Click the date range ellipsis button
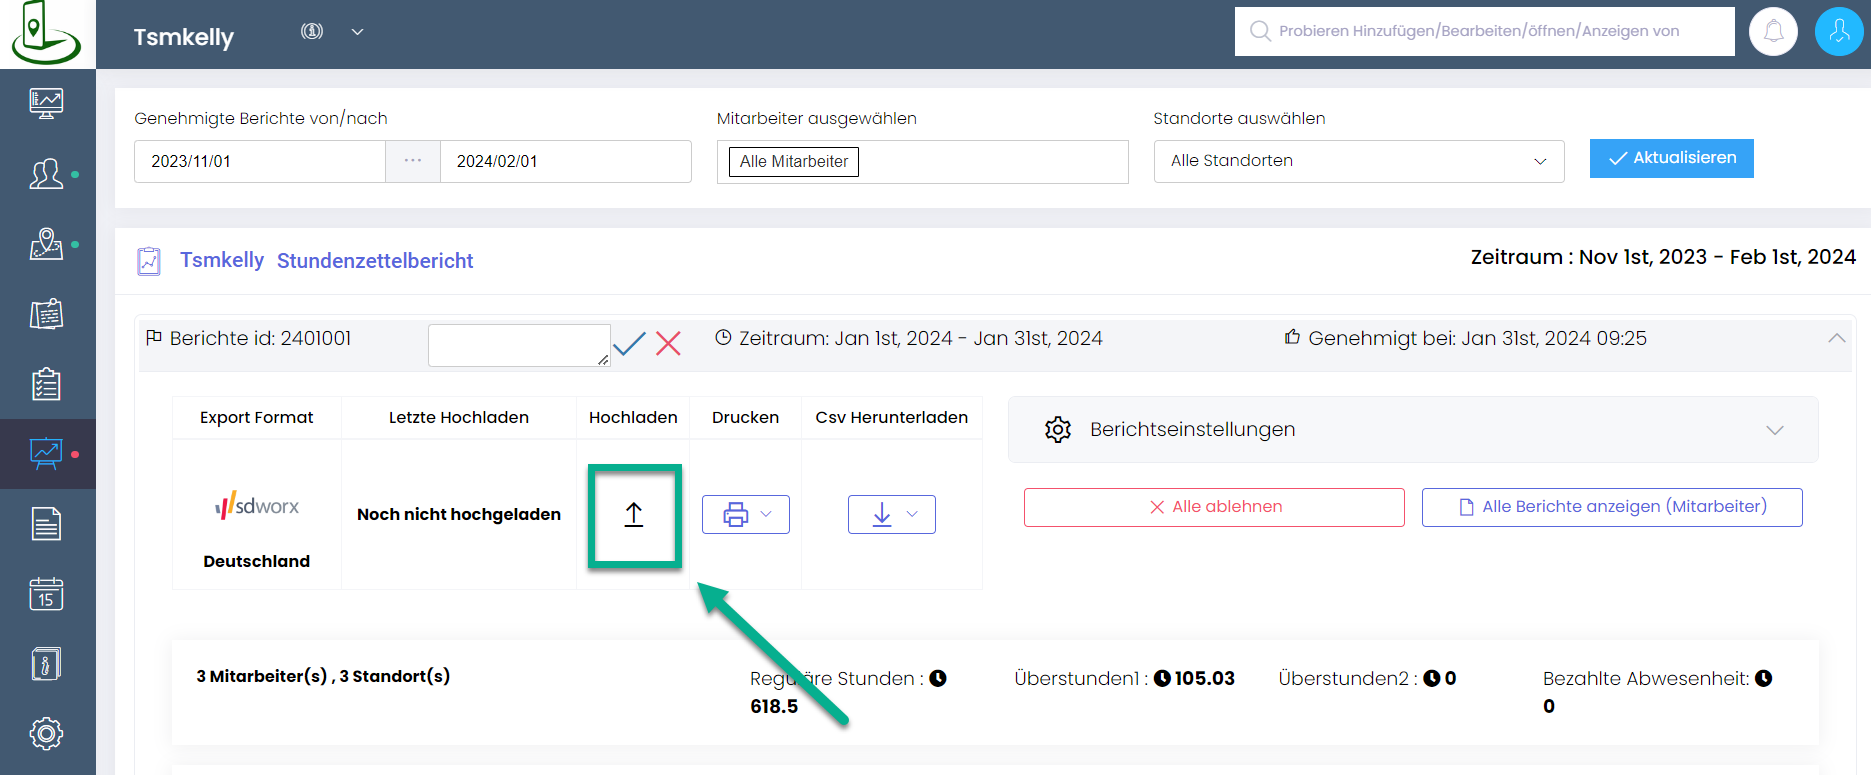 pos(413,161)
